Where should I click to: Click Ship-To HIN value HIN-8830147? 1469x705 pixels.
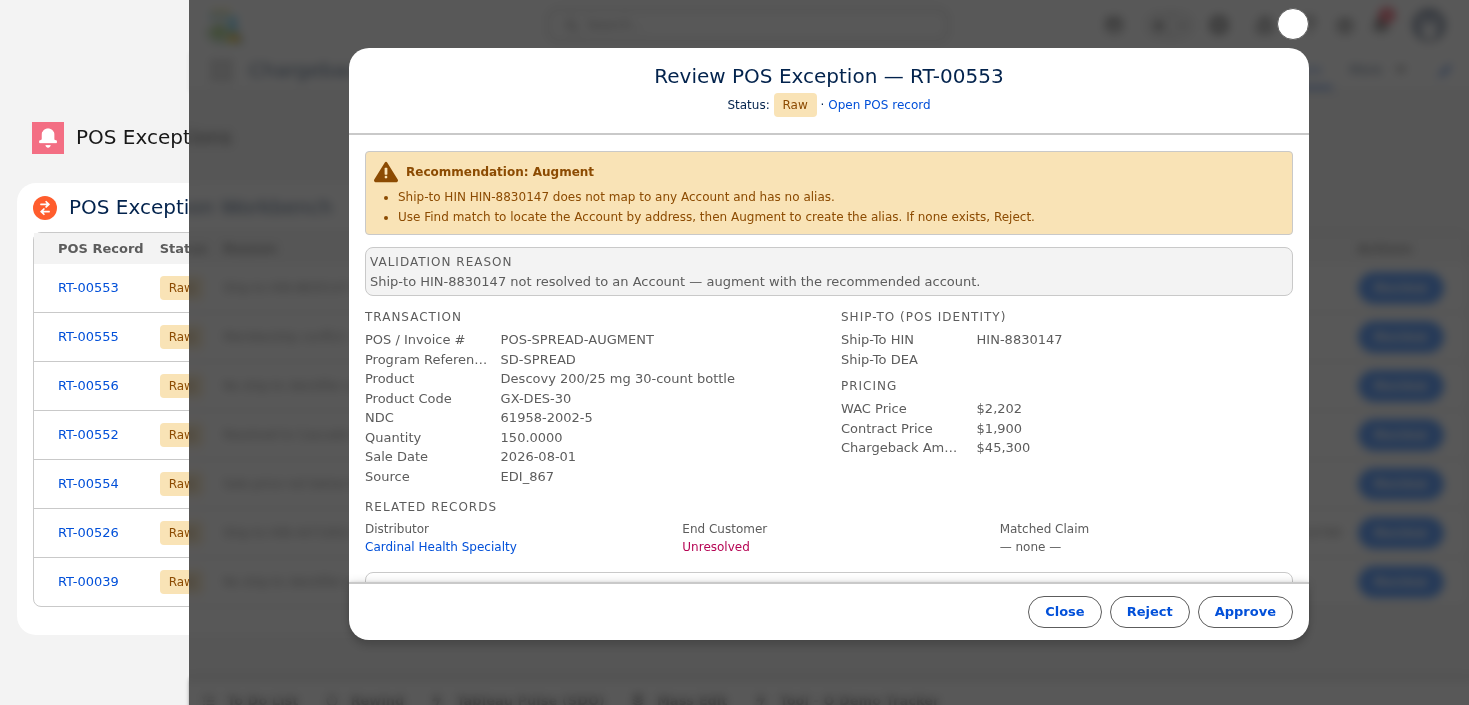(1019, 340)
